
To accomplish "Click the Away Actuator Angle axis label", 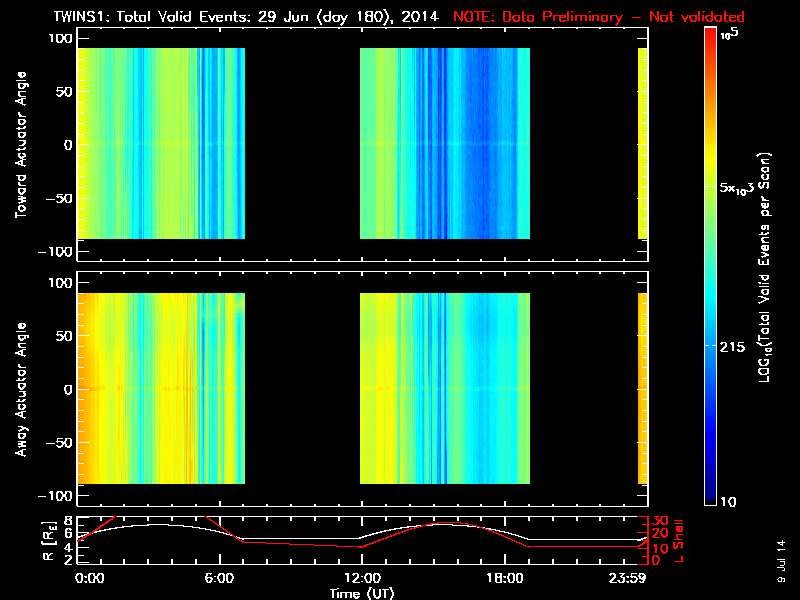I will click(x=20, y=389).
